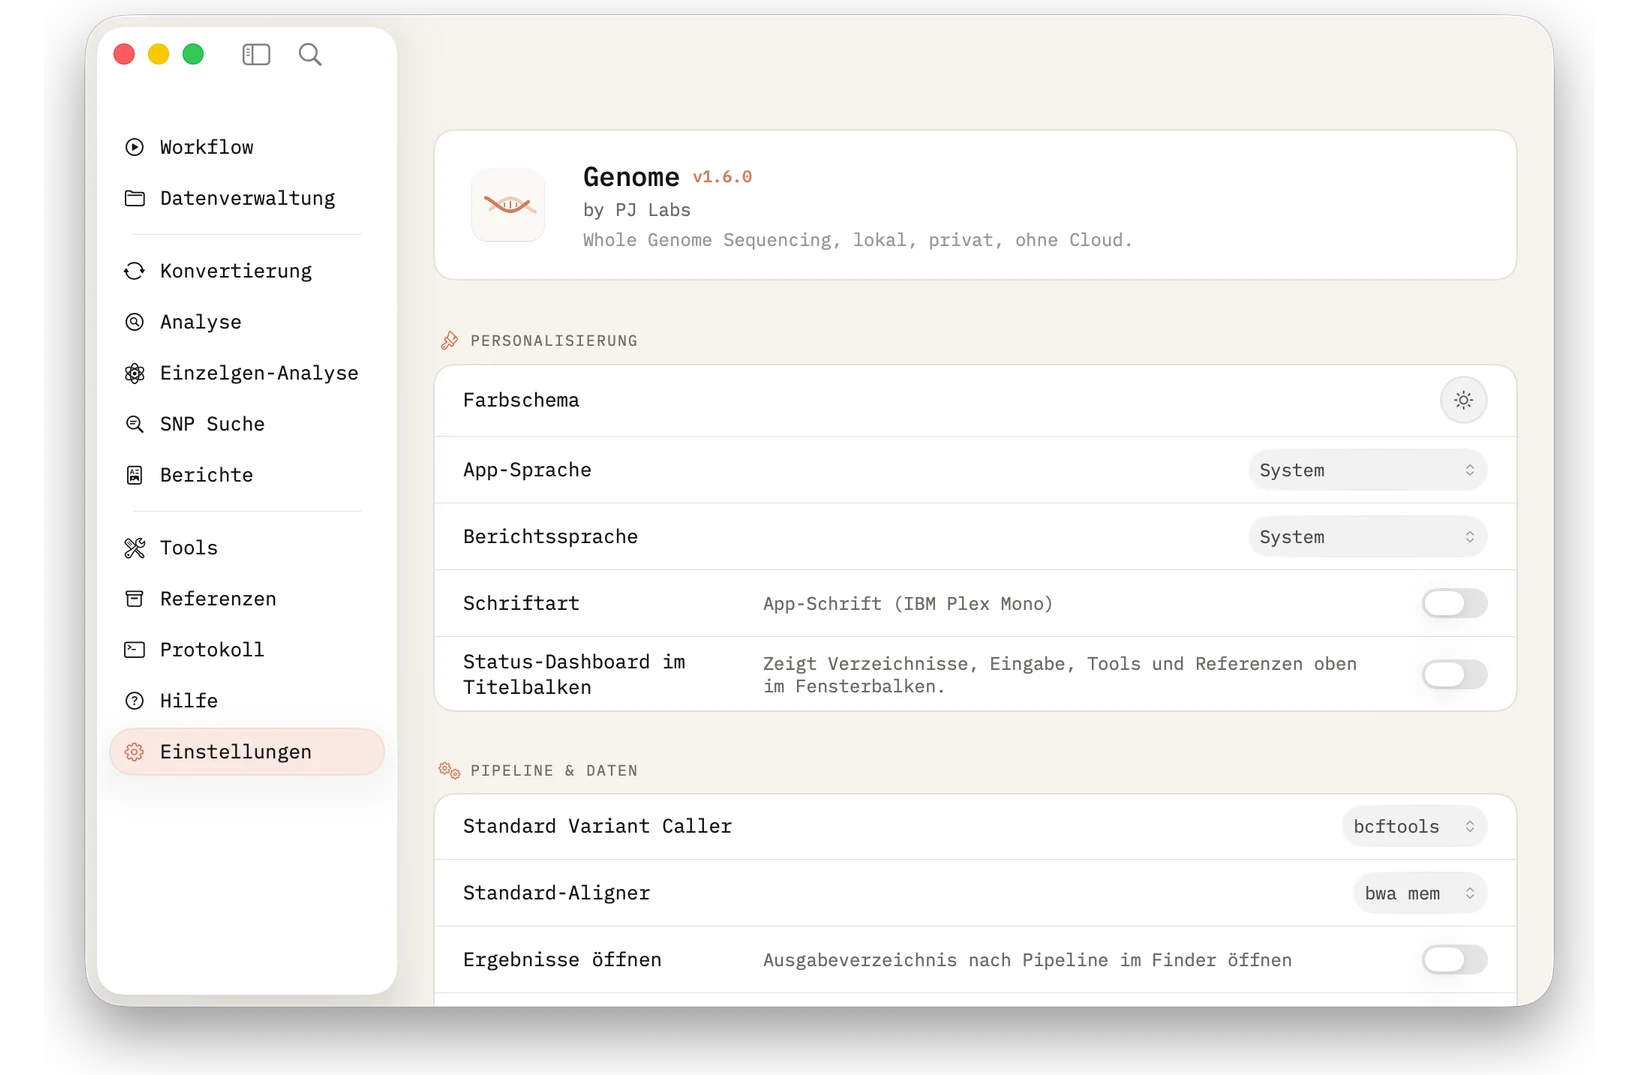Click the "Zeigt Verzeichnisse, Eingabe" description
Screen dimensions: 1640x1075
coord(1060,675)
